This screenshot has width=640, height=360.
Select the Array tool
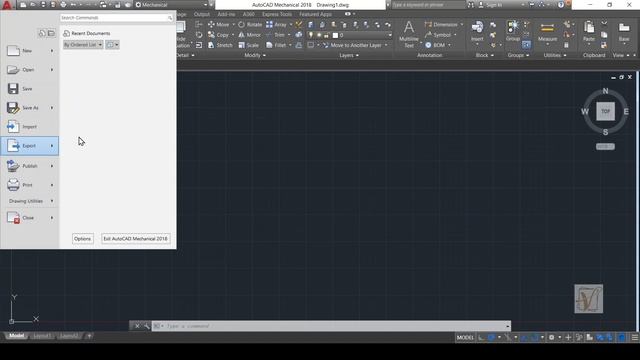point(276,24)
